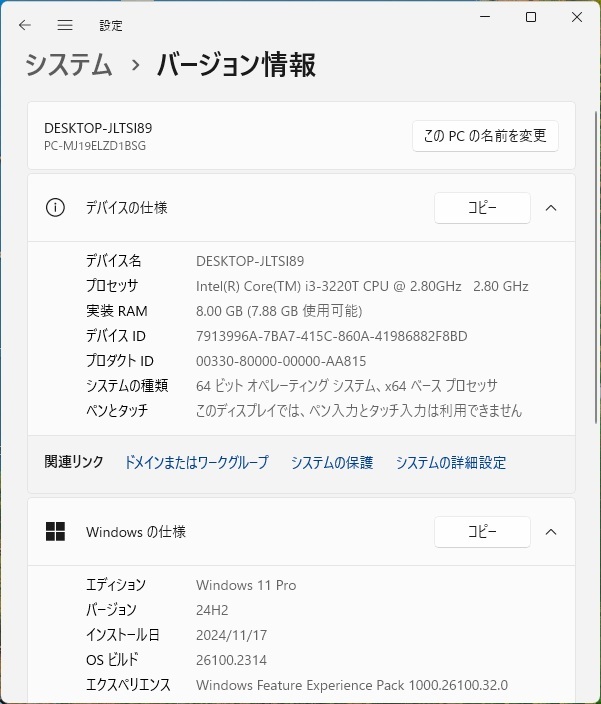Click the 関連リンク label
Viewport: 601px width, 704px height.
(x=74, y=462)
